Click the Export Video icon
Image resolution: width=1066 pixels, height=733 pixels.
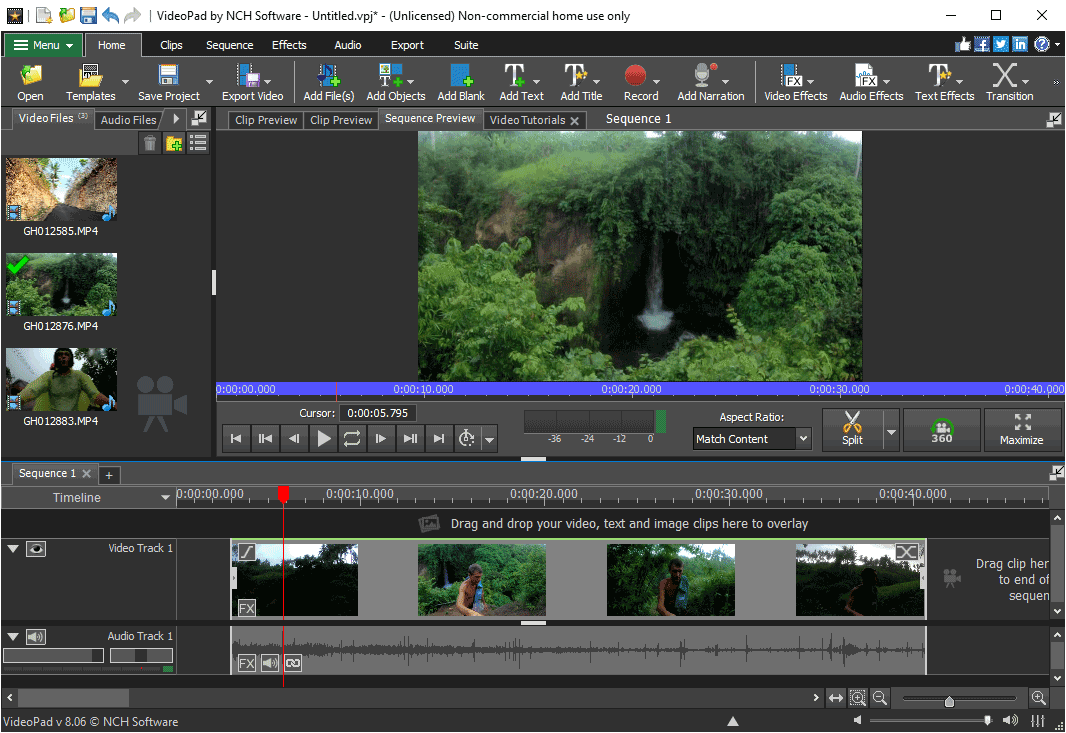[x=252, y=82]
